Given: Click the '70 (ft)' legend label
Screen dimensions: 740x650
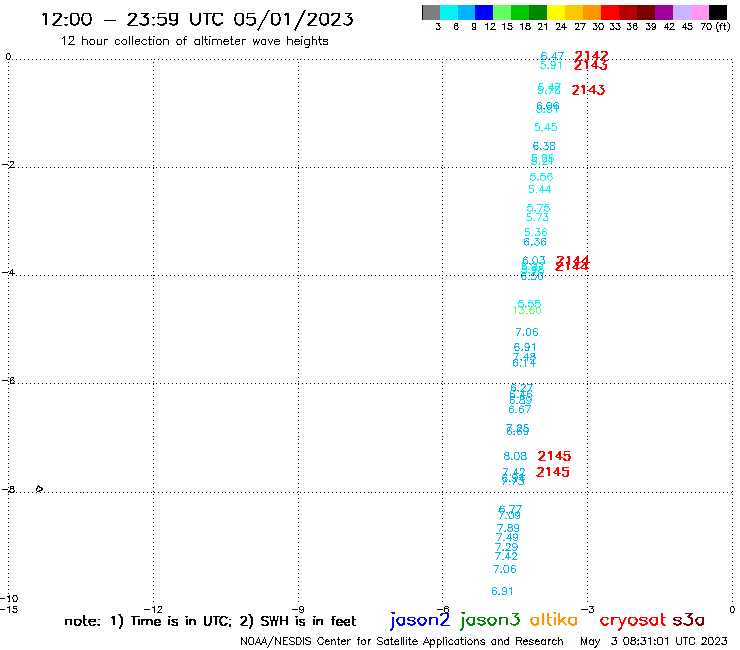Looking at the screenshot, I should pyautogui.click(x=715, y=26).
